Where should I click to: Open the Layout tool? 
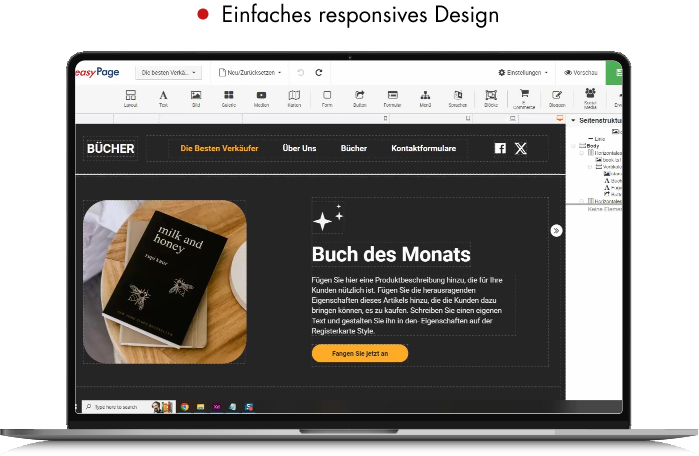(x=131, y=99)
